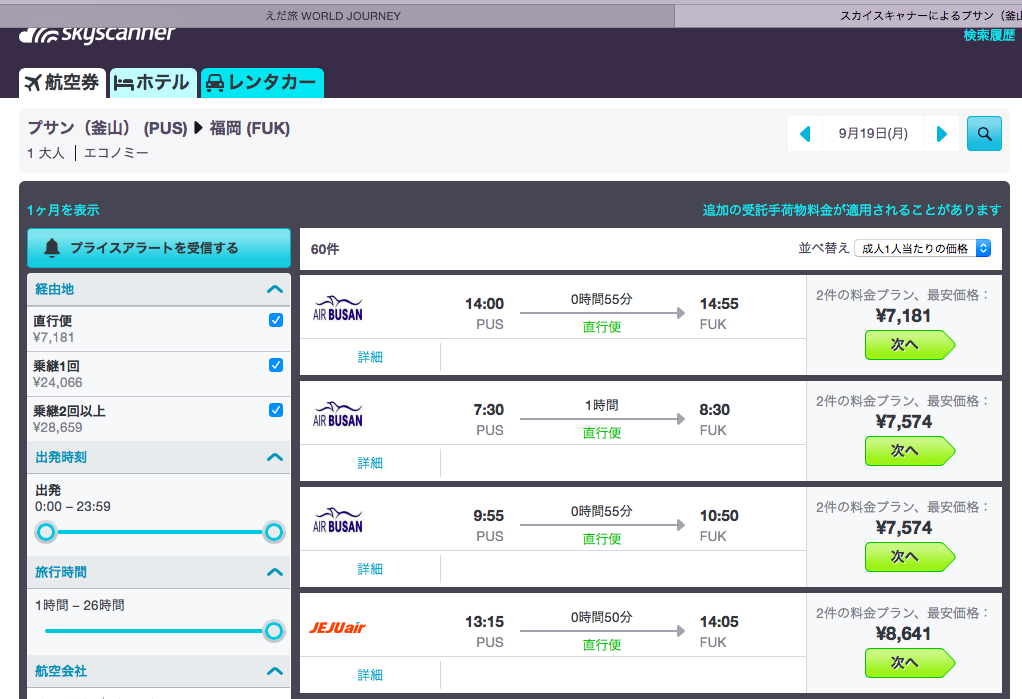1022x699 pixels.
Task: Click Air Busan logo on 14:00 flight
Action: tap(338, 308)
